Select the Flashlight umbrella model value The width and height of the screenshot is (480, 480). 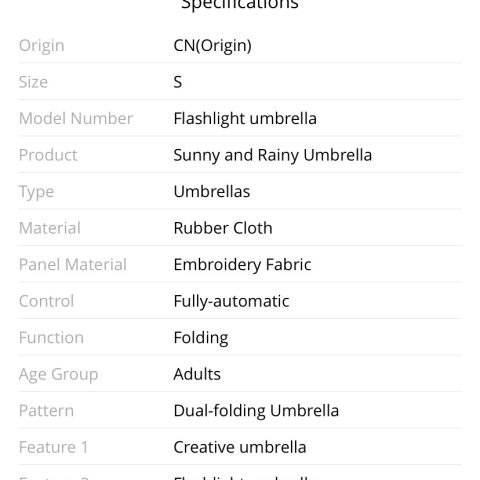(x=245, y=119)
